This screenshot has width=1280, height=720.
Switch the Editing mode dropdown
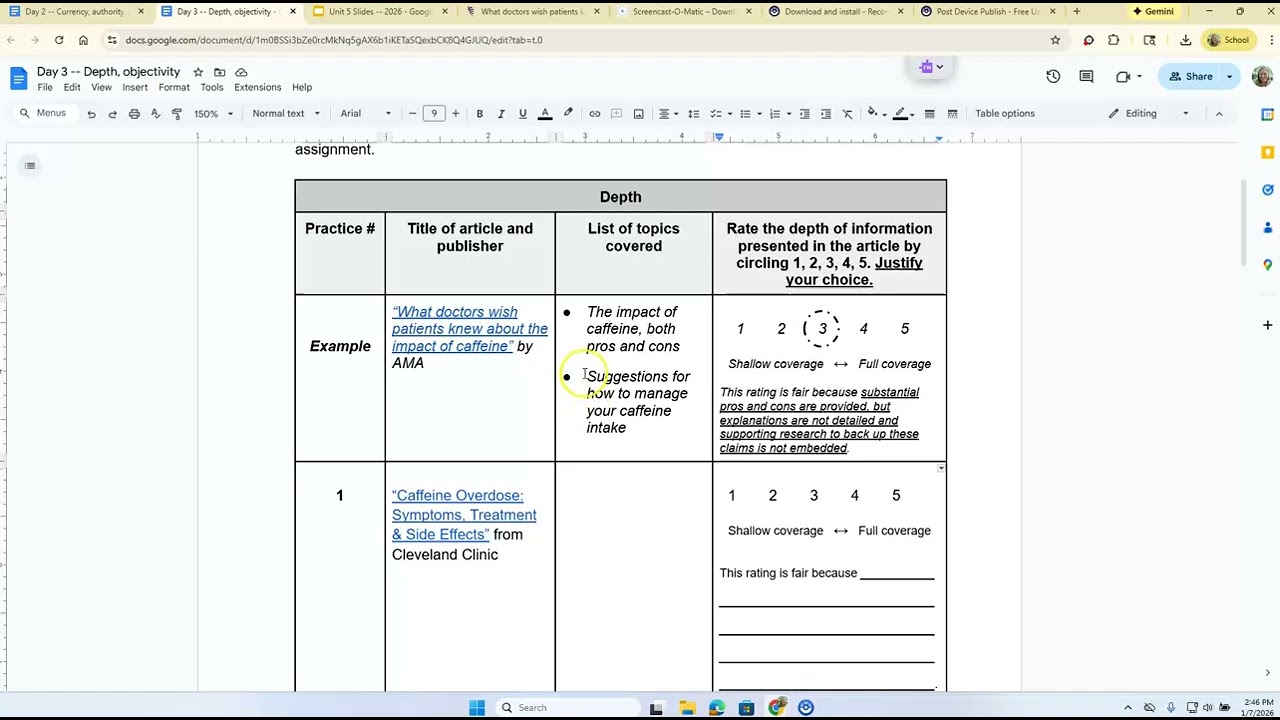(1148, 114)
